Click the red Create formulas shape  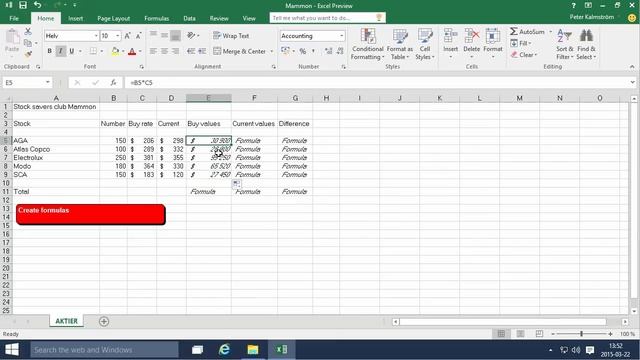coord(91,214)
